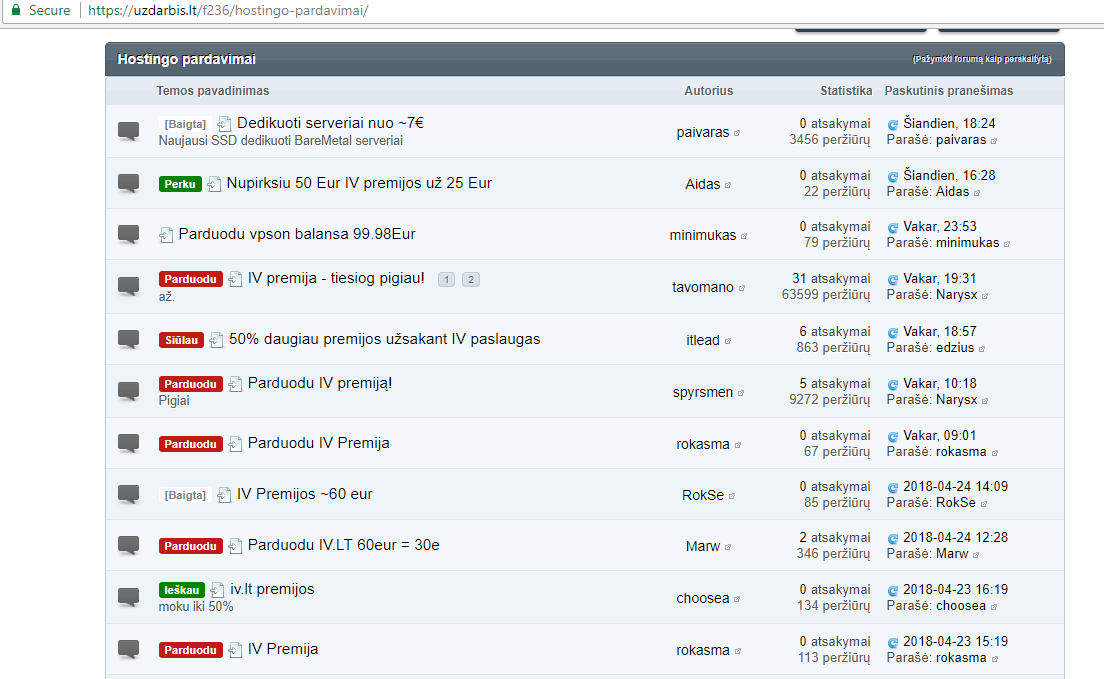Screen dimensions: 1104x679
Task: Click new-post page icon before Parduodu vpson balansa
Action: (x=166, y=235)
